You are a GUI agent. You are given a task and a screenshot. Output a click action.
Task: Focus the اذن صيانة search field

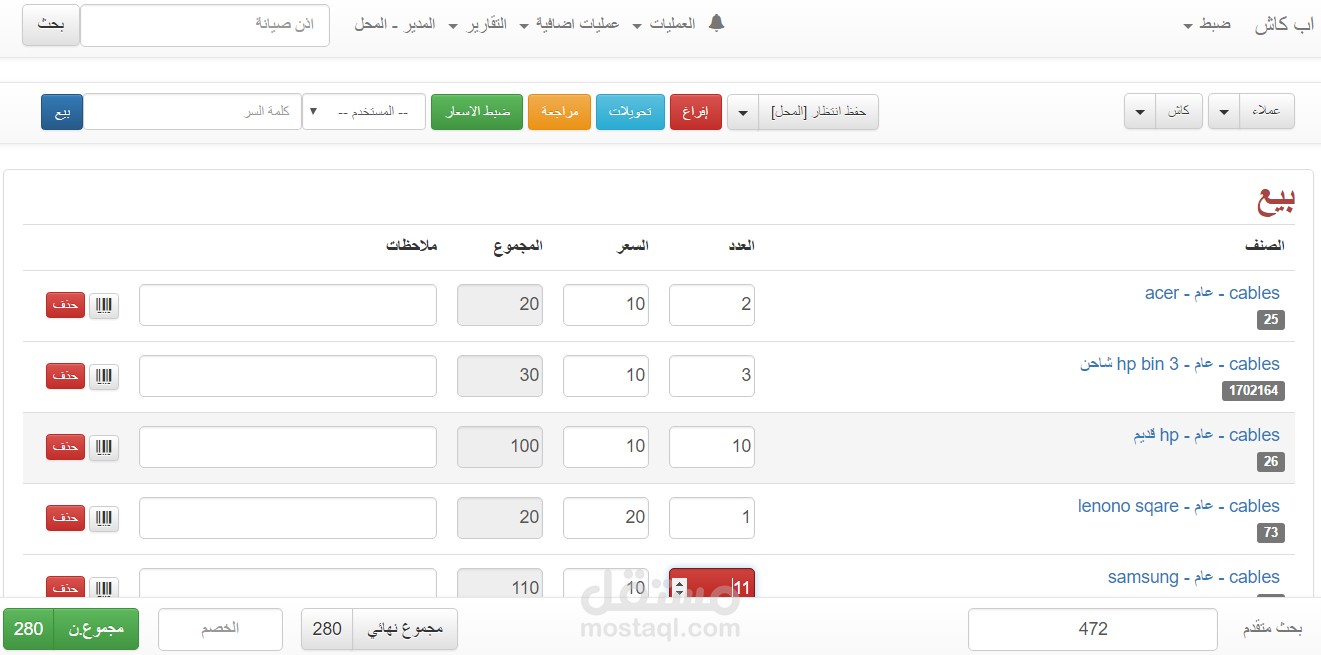coord(205,25)
